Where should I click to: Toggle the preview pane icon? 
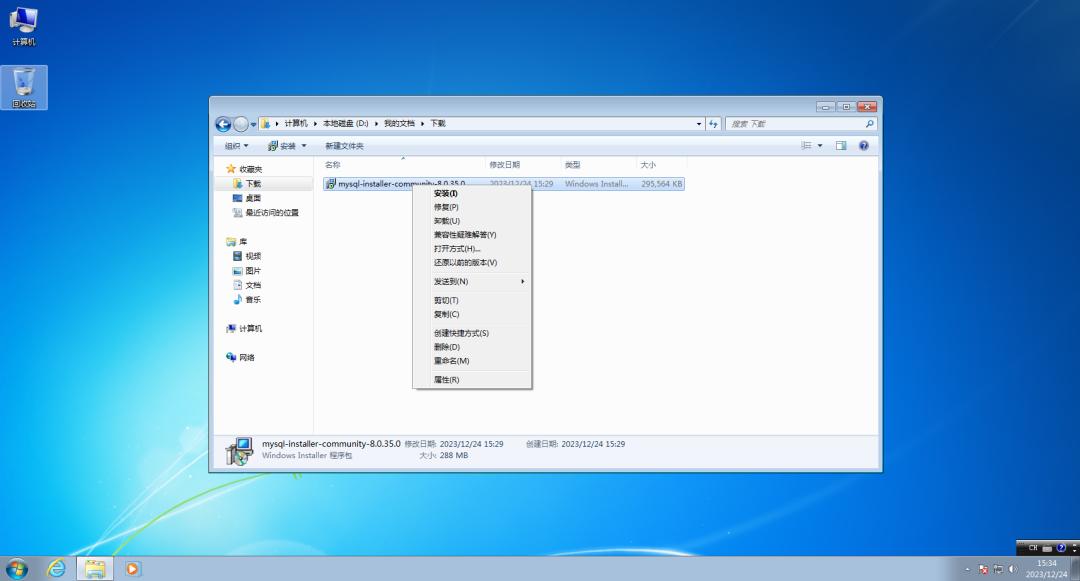click(x=841, y=146)
